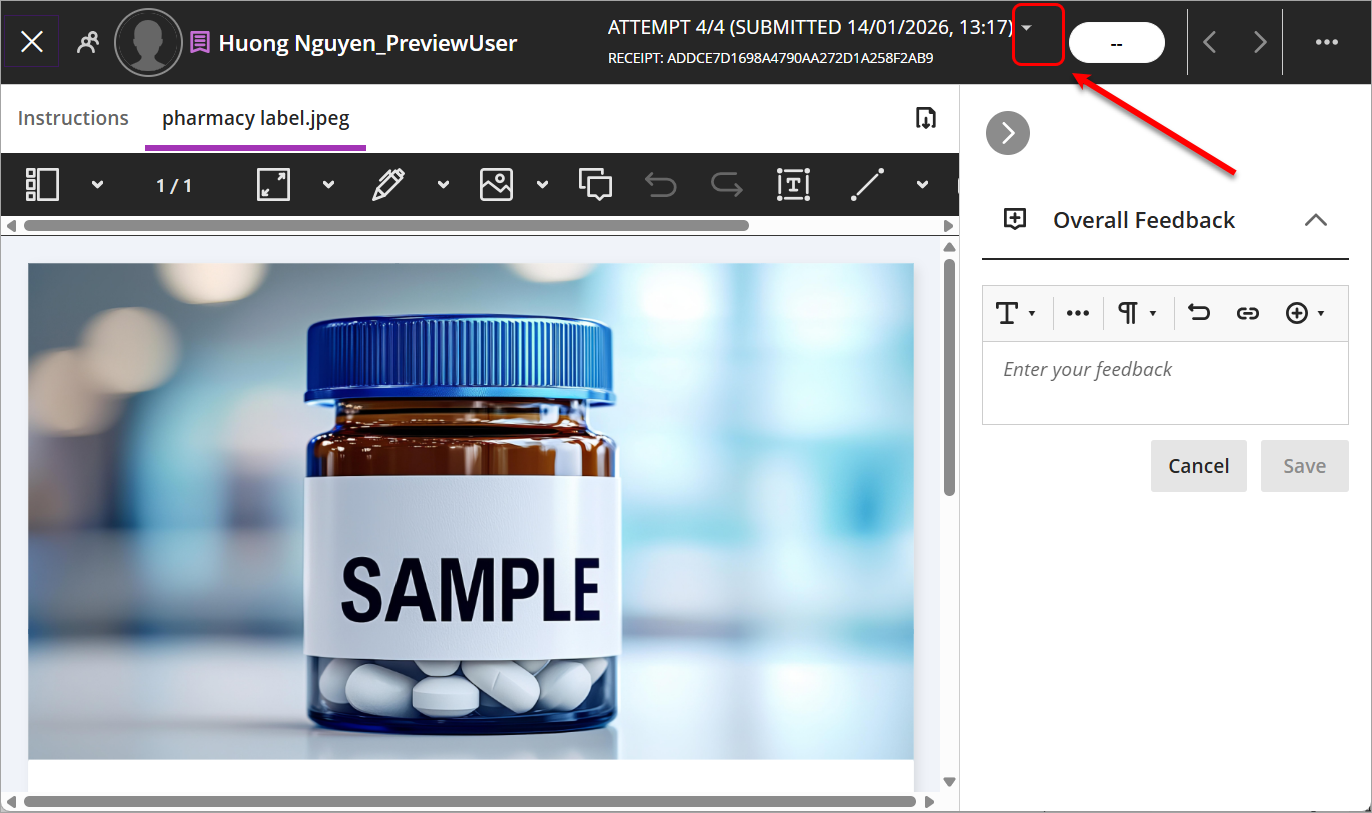Screen dimensions: 1372x813
Task: Close the submission grading view
Action: [x=32, y=42]
